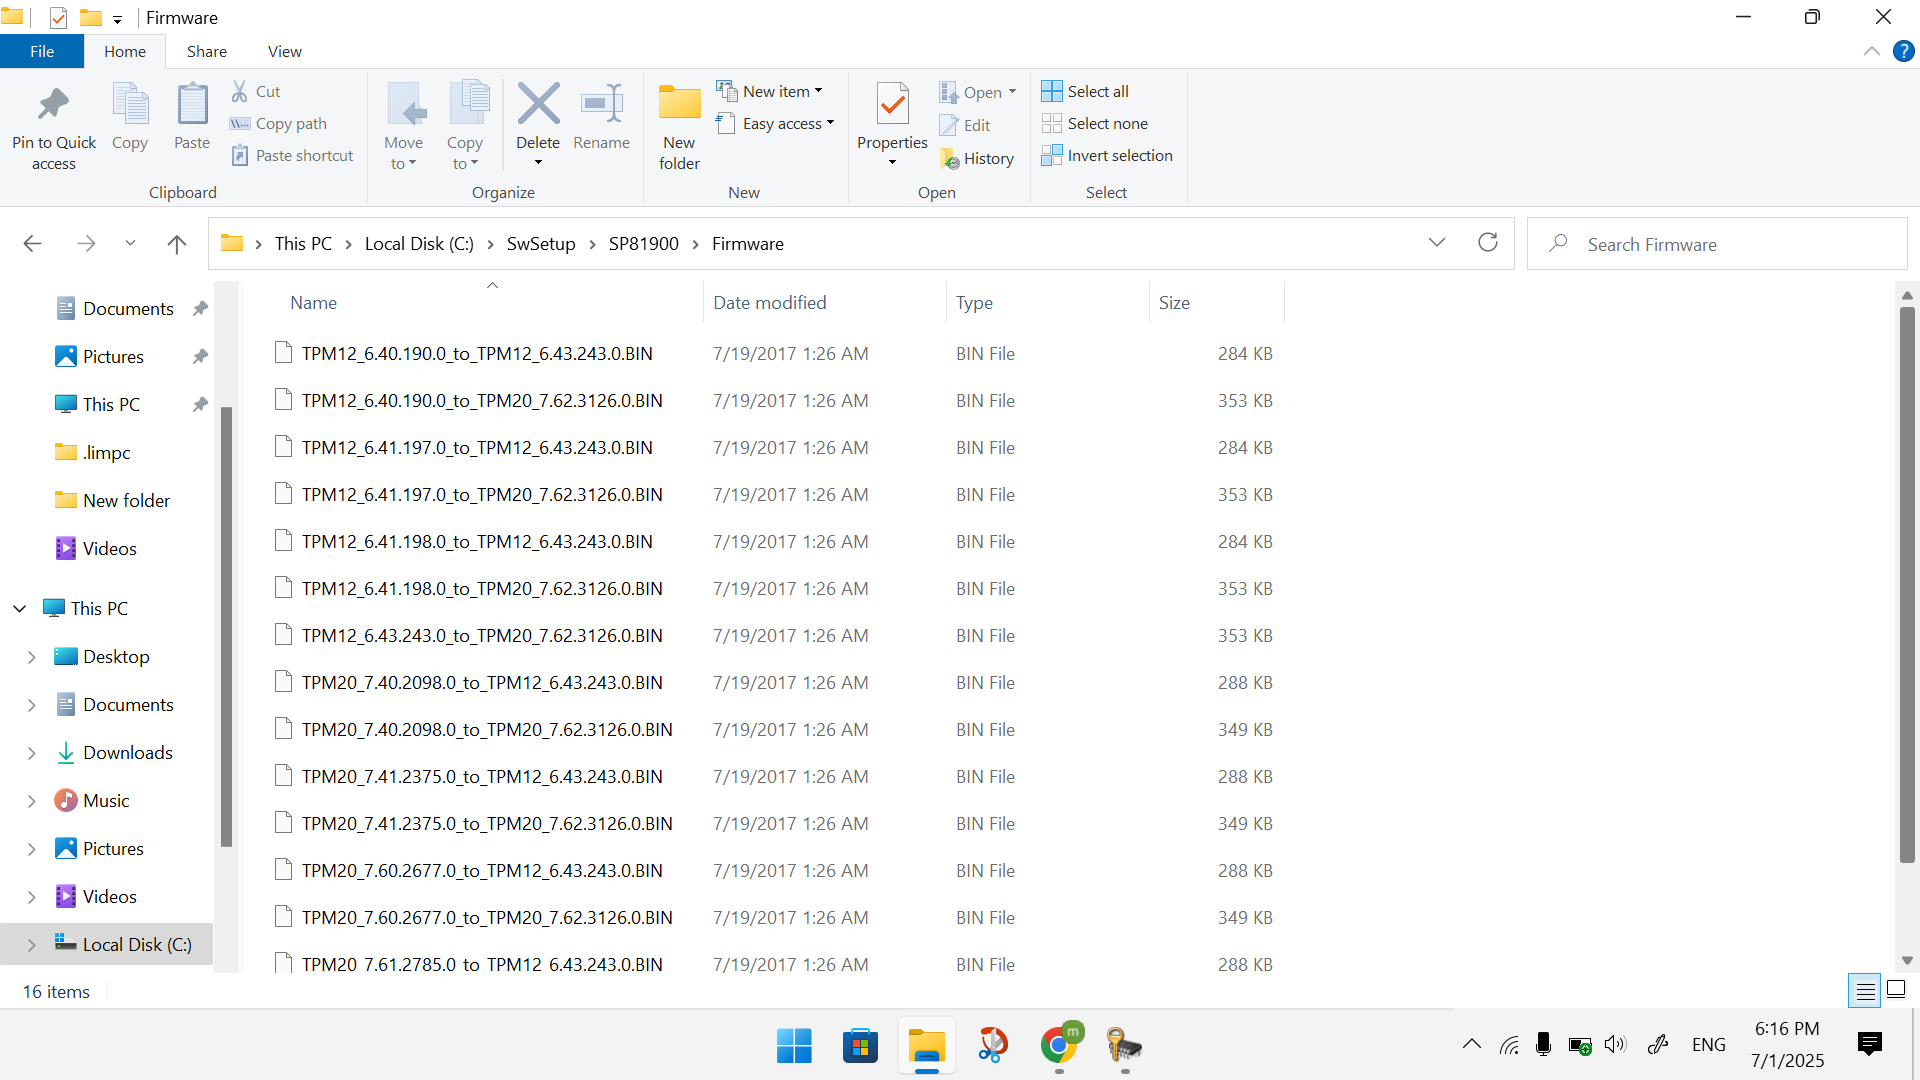This screenshot has height=1080, width=1920.
Task: Open the File menu
Action: 42,51
